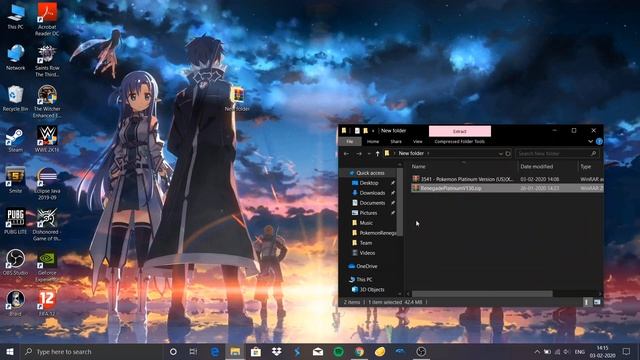Image resolution: width=640 pixels, height=360 pixels.
Task: Open Compressed Folder Tools tab
Action: [460, 142]
